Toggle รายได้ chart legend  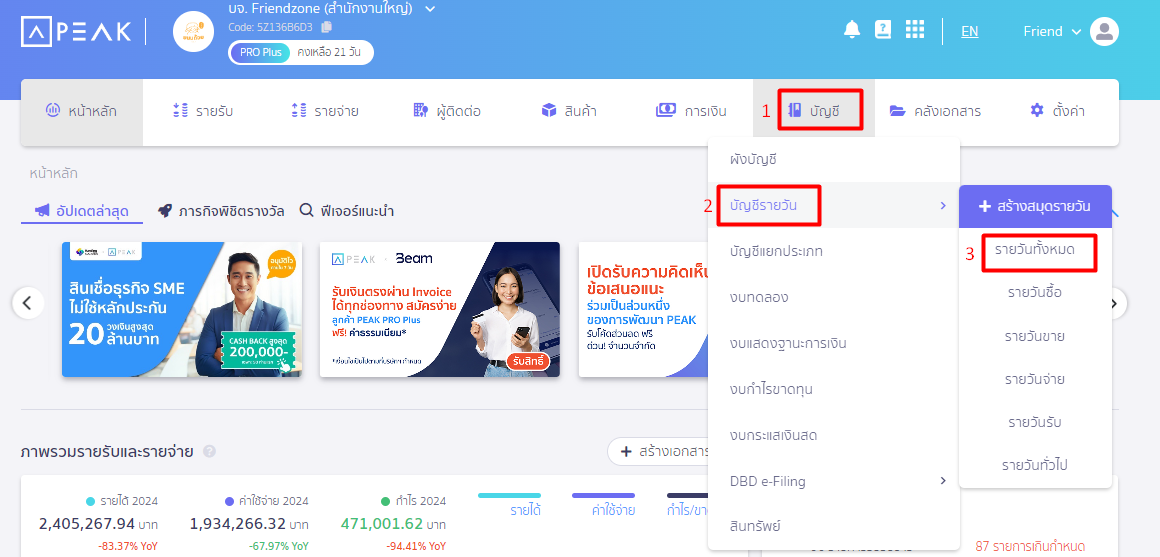coord(510,504)
